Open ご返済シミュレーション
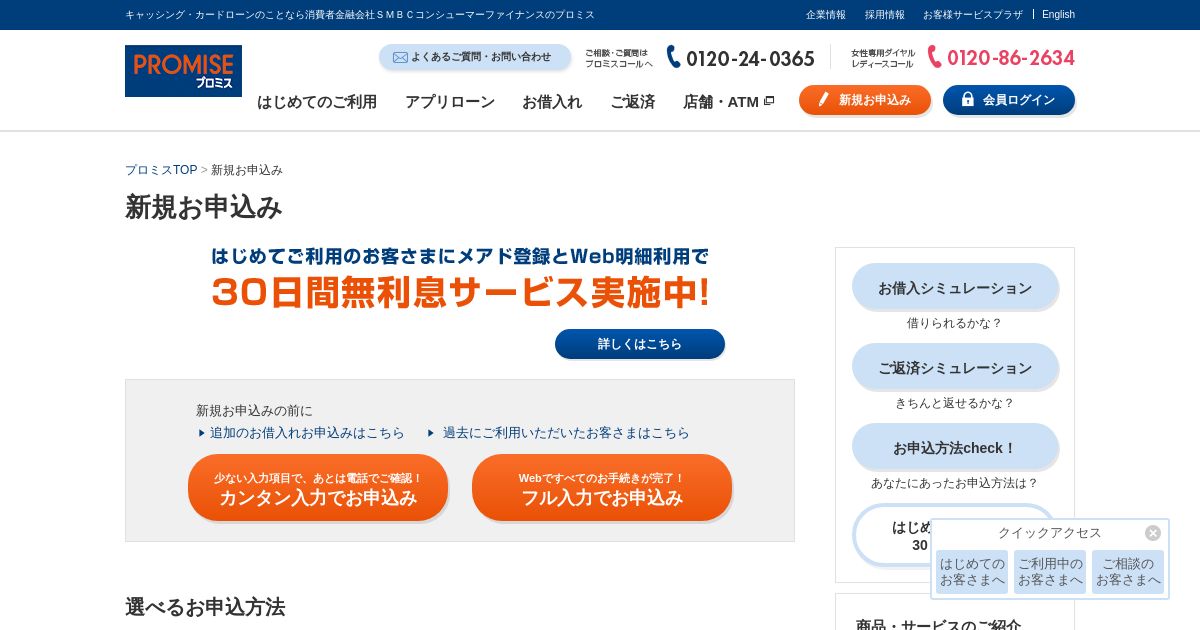This screenshot has width=1200, height=630. tap(955, 367)
